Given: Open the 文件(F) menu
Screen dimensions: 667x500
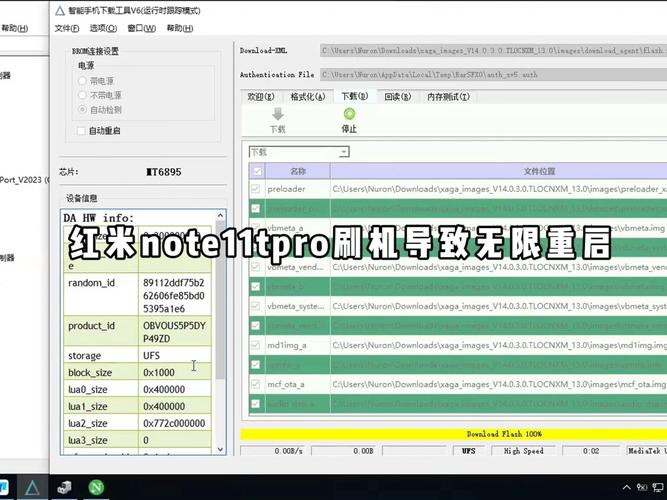Looking at the screenshot, I should pyautogui.click(x=67, y=29).
